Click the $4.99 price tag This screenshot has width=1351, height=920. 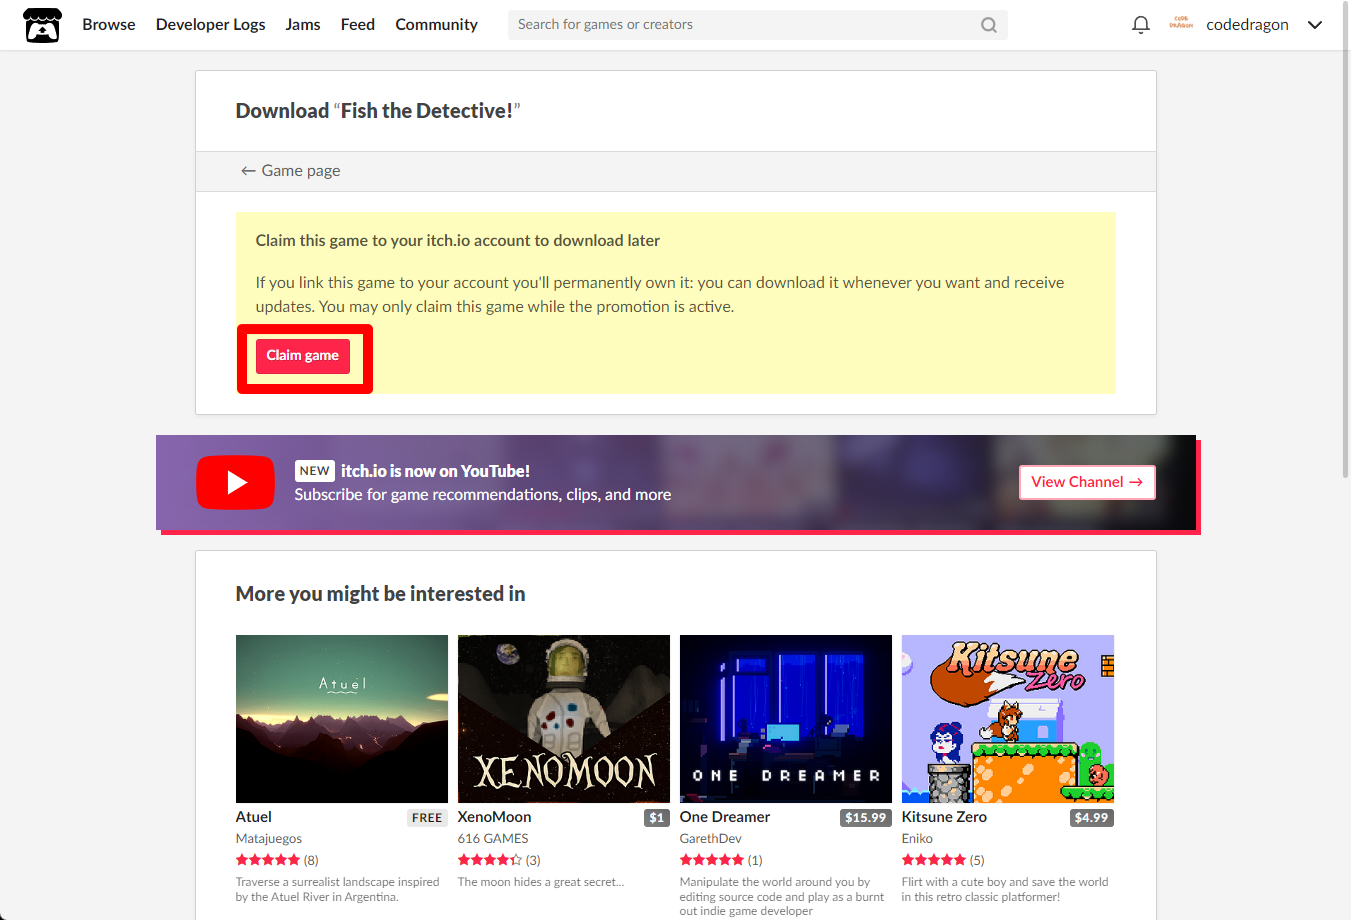[1091, 818]
